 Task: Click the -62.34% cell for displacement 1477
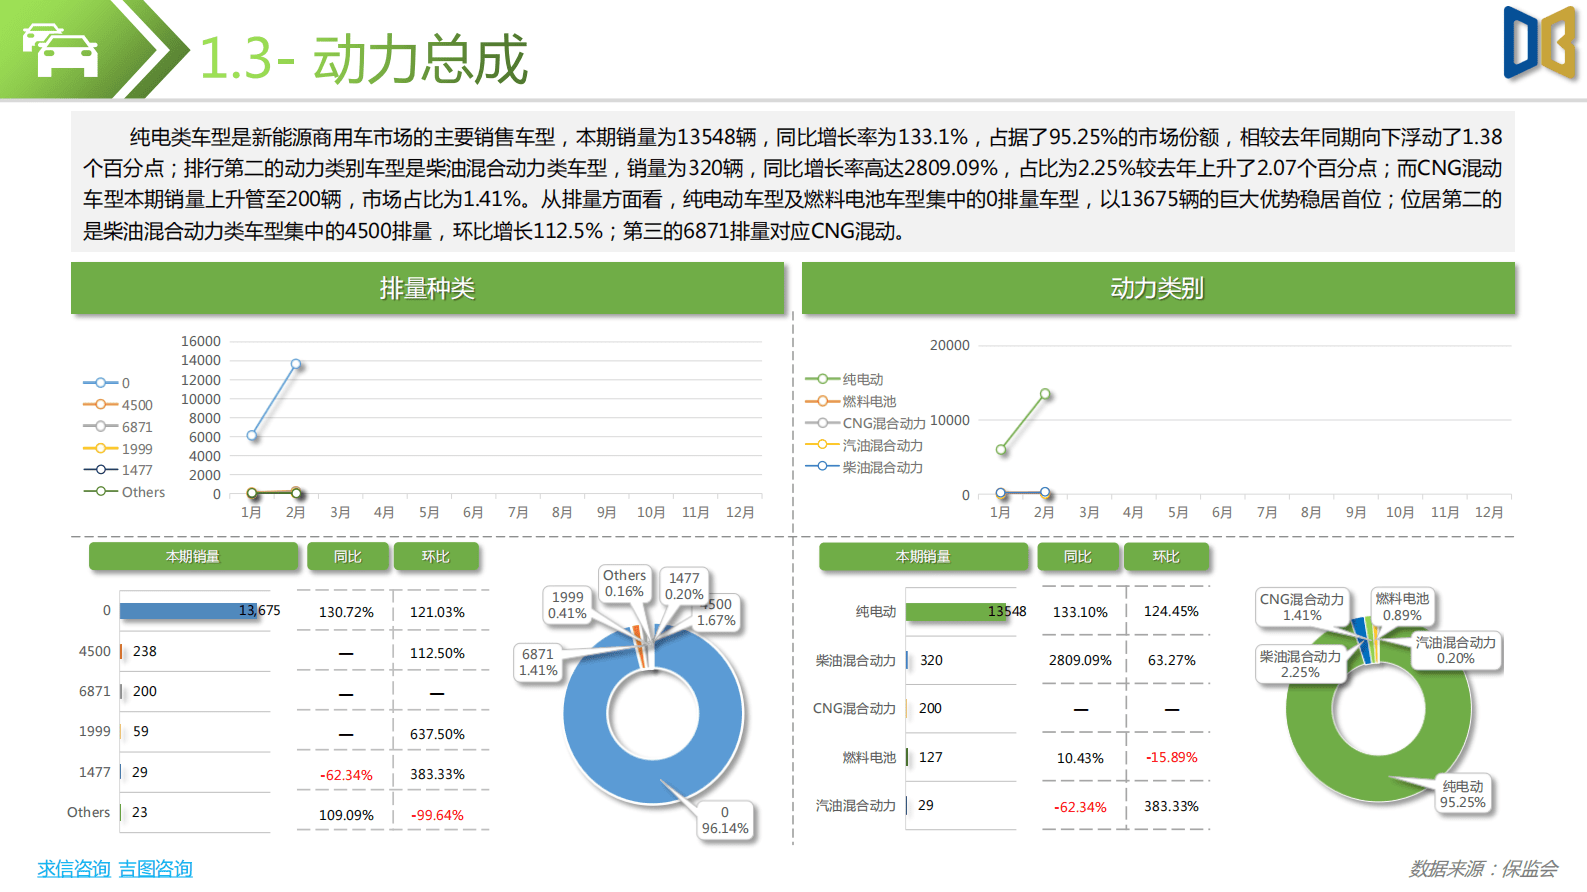tap(346, 775)
